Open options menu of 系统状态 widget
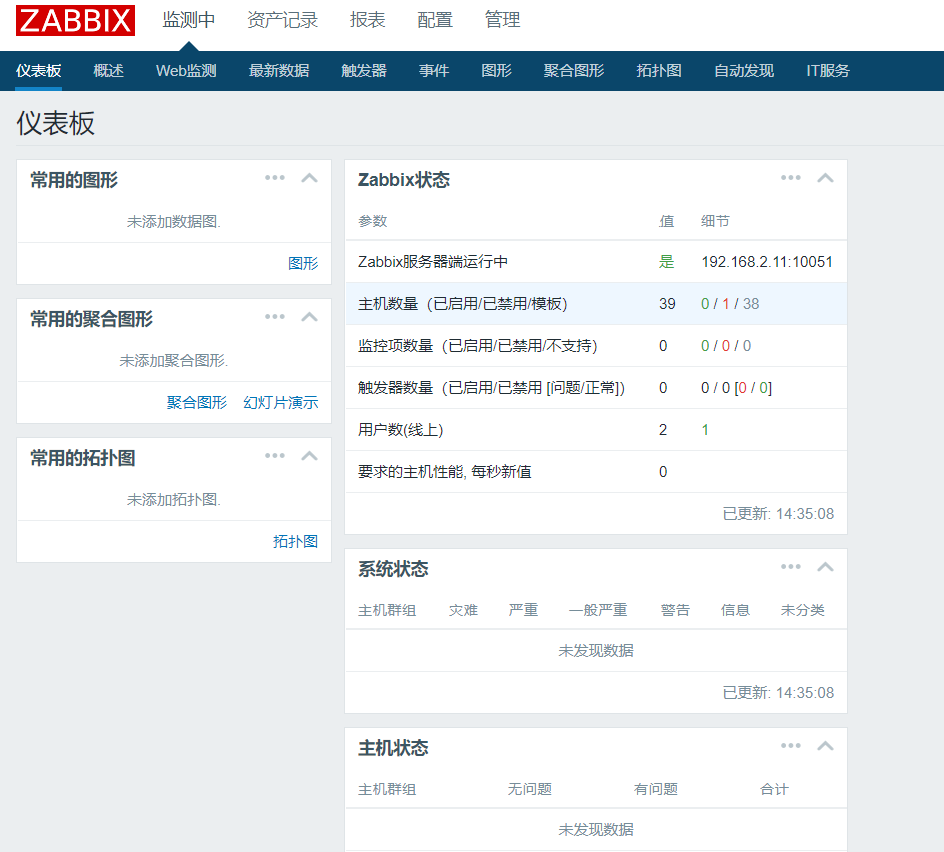The height and width of the screenshot is (852, 944). [790, 567]
